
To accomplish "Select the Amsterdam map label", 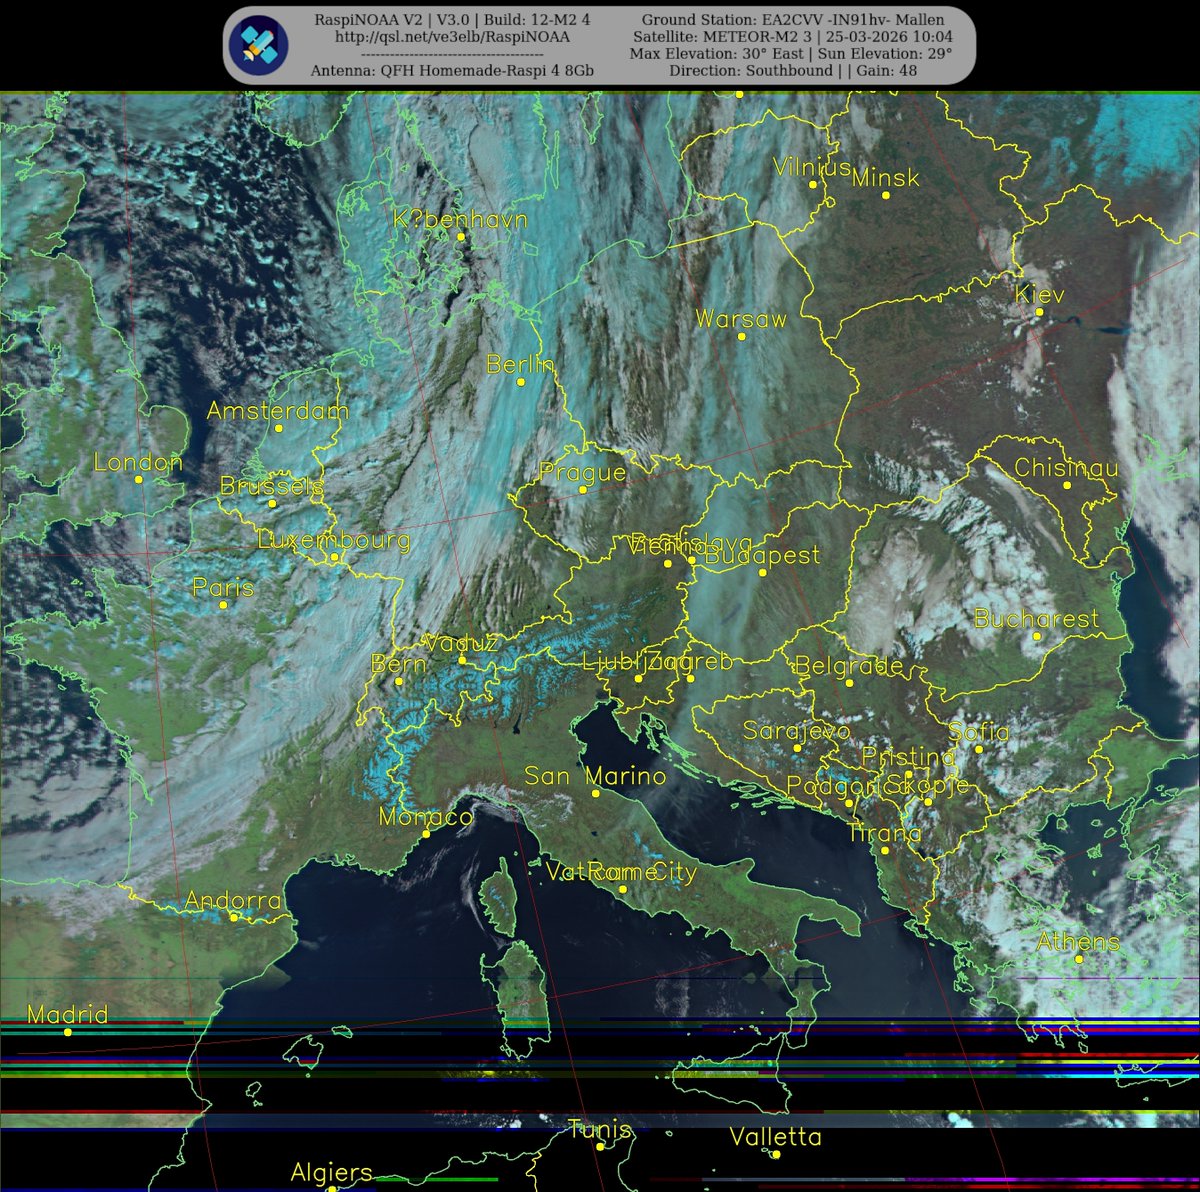I will [278, 411].
